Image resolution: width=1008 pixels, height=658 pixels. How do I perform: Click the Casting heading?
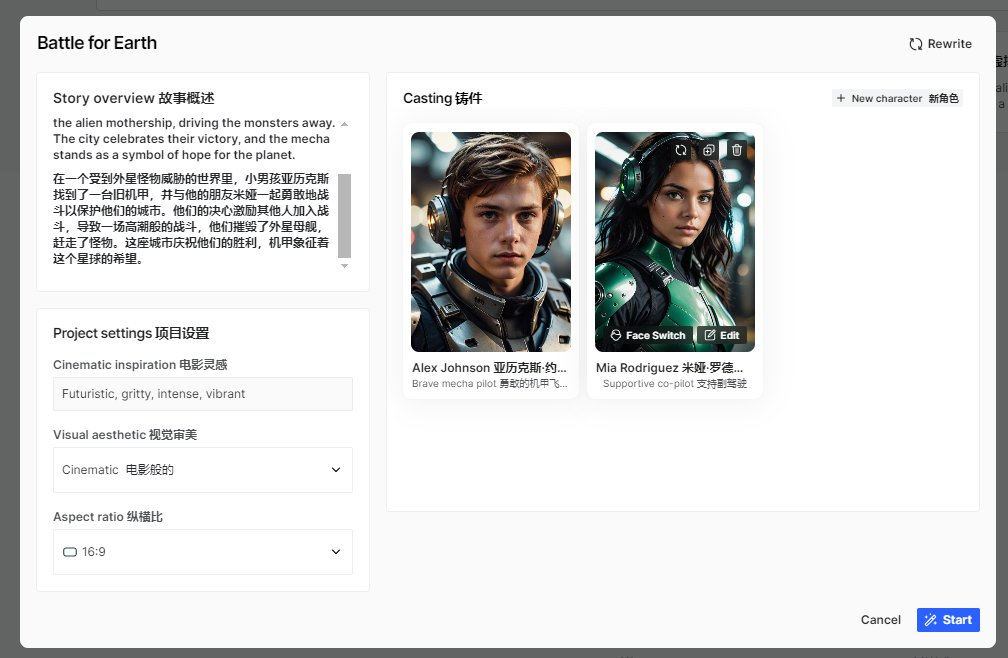tap(442, 98)
